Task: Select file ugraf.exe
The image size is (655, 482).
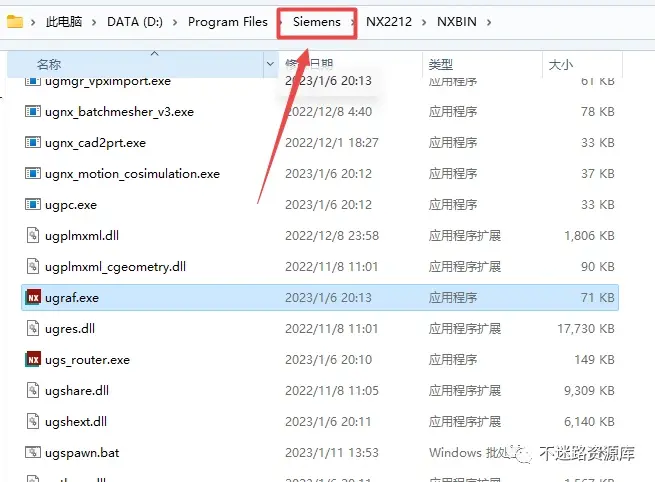Action: point(72,298)
